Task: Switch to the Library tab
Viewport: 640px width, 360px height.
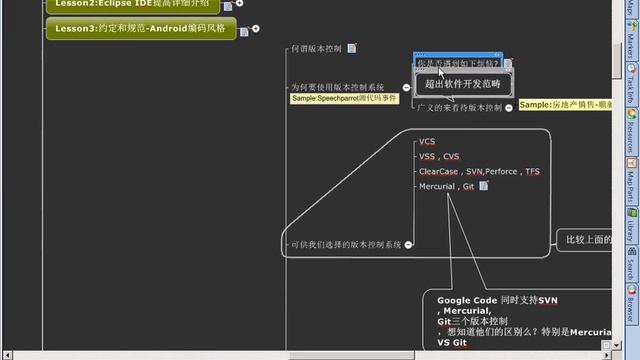Action: pos(631,224)
